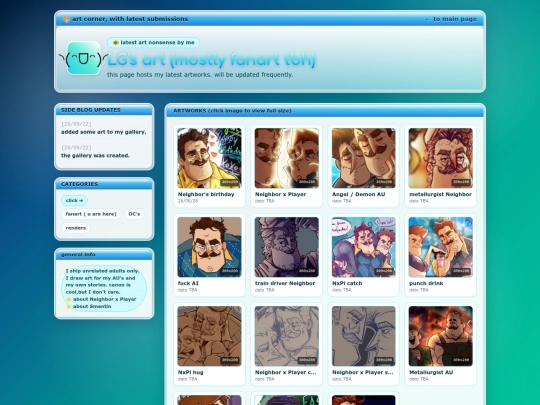Viewport: 540px width, 405px height.
Task: Click the palette icon beside 'art corner' title
Action: point(66,19)
